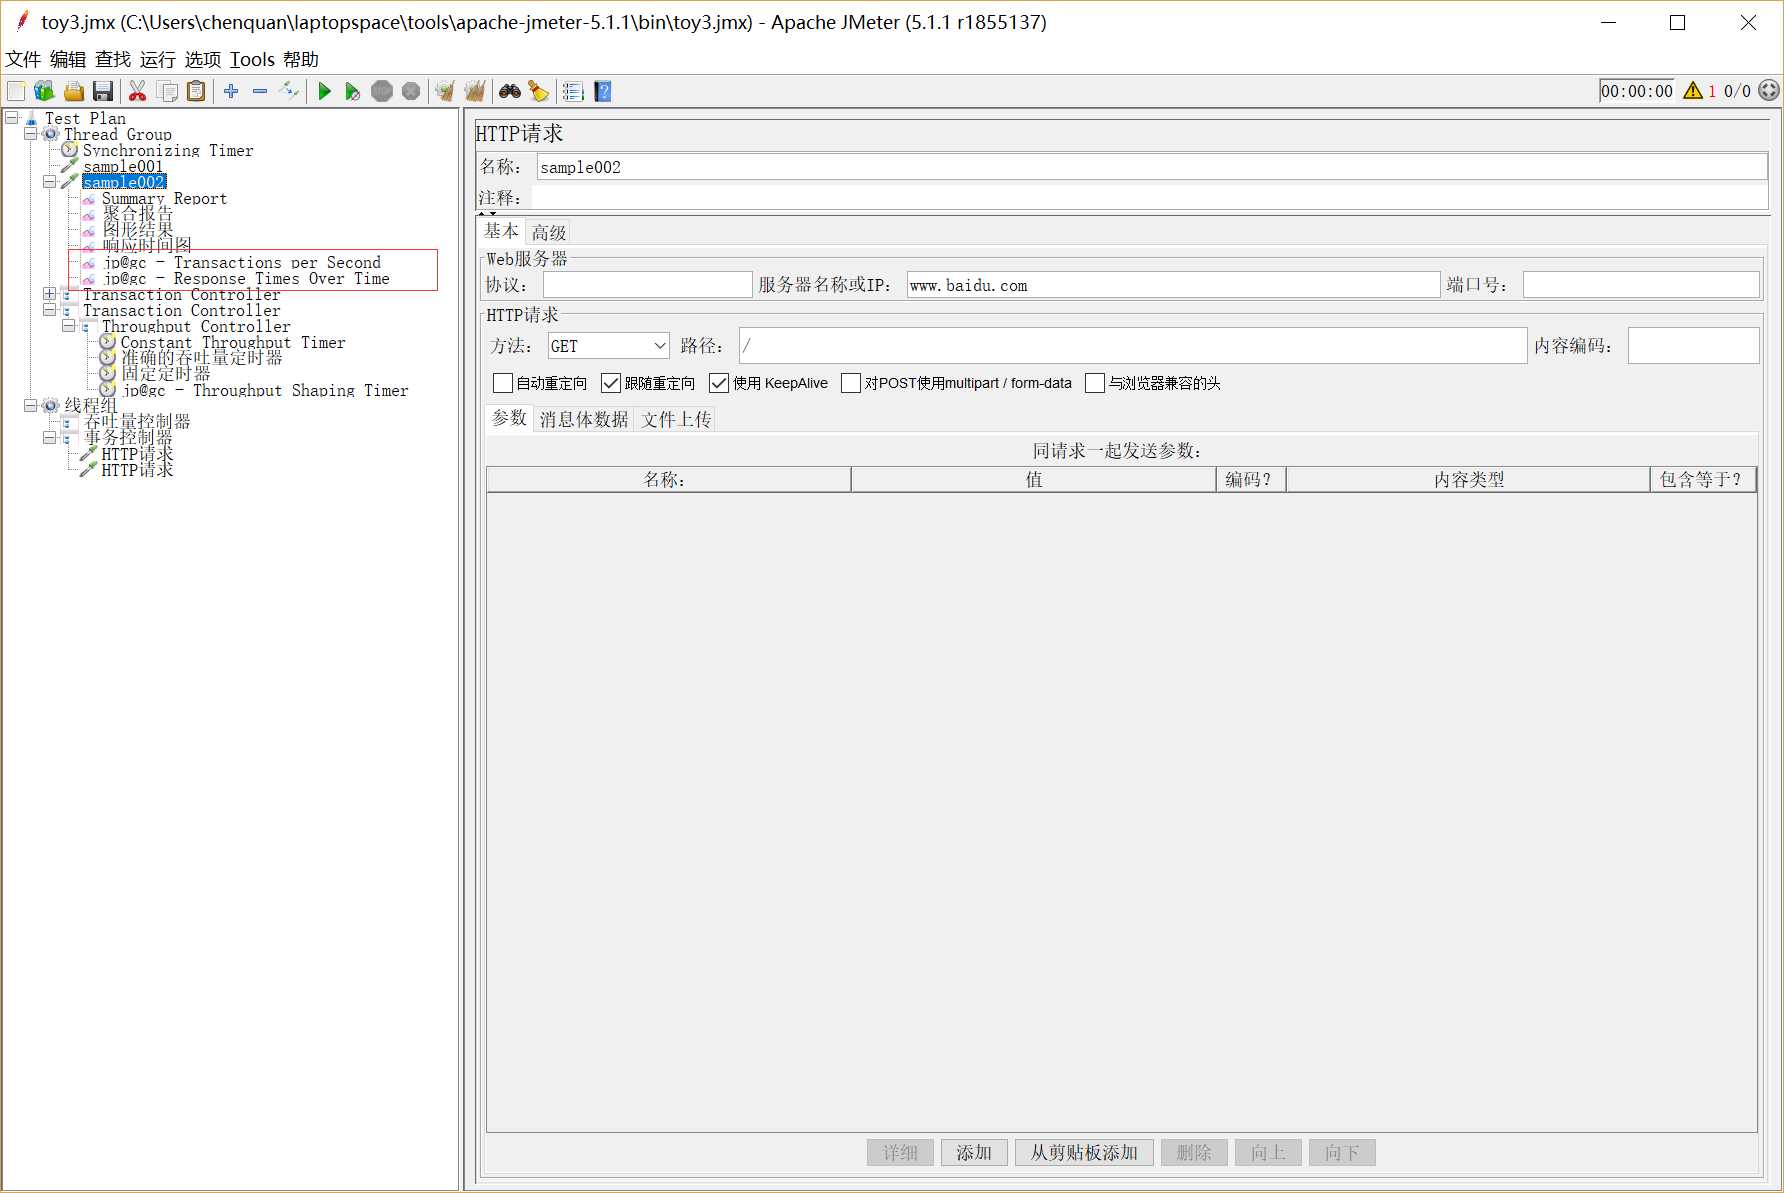The image size is (1784, 1193).
Task: Open the 编辑 menu
Action: coord(68,60)
